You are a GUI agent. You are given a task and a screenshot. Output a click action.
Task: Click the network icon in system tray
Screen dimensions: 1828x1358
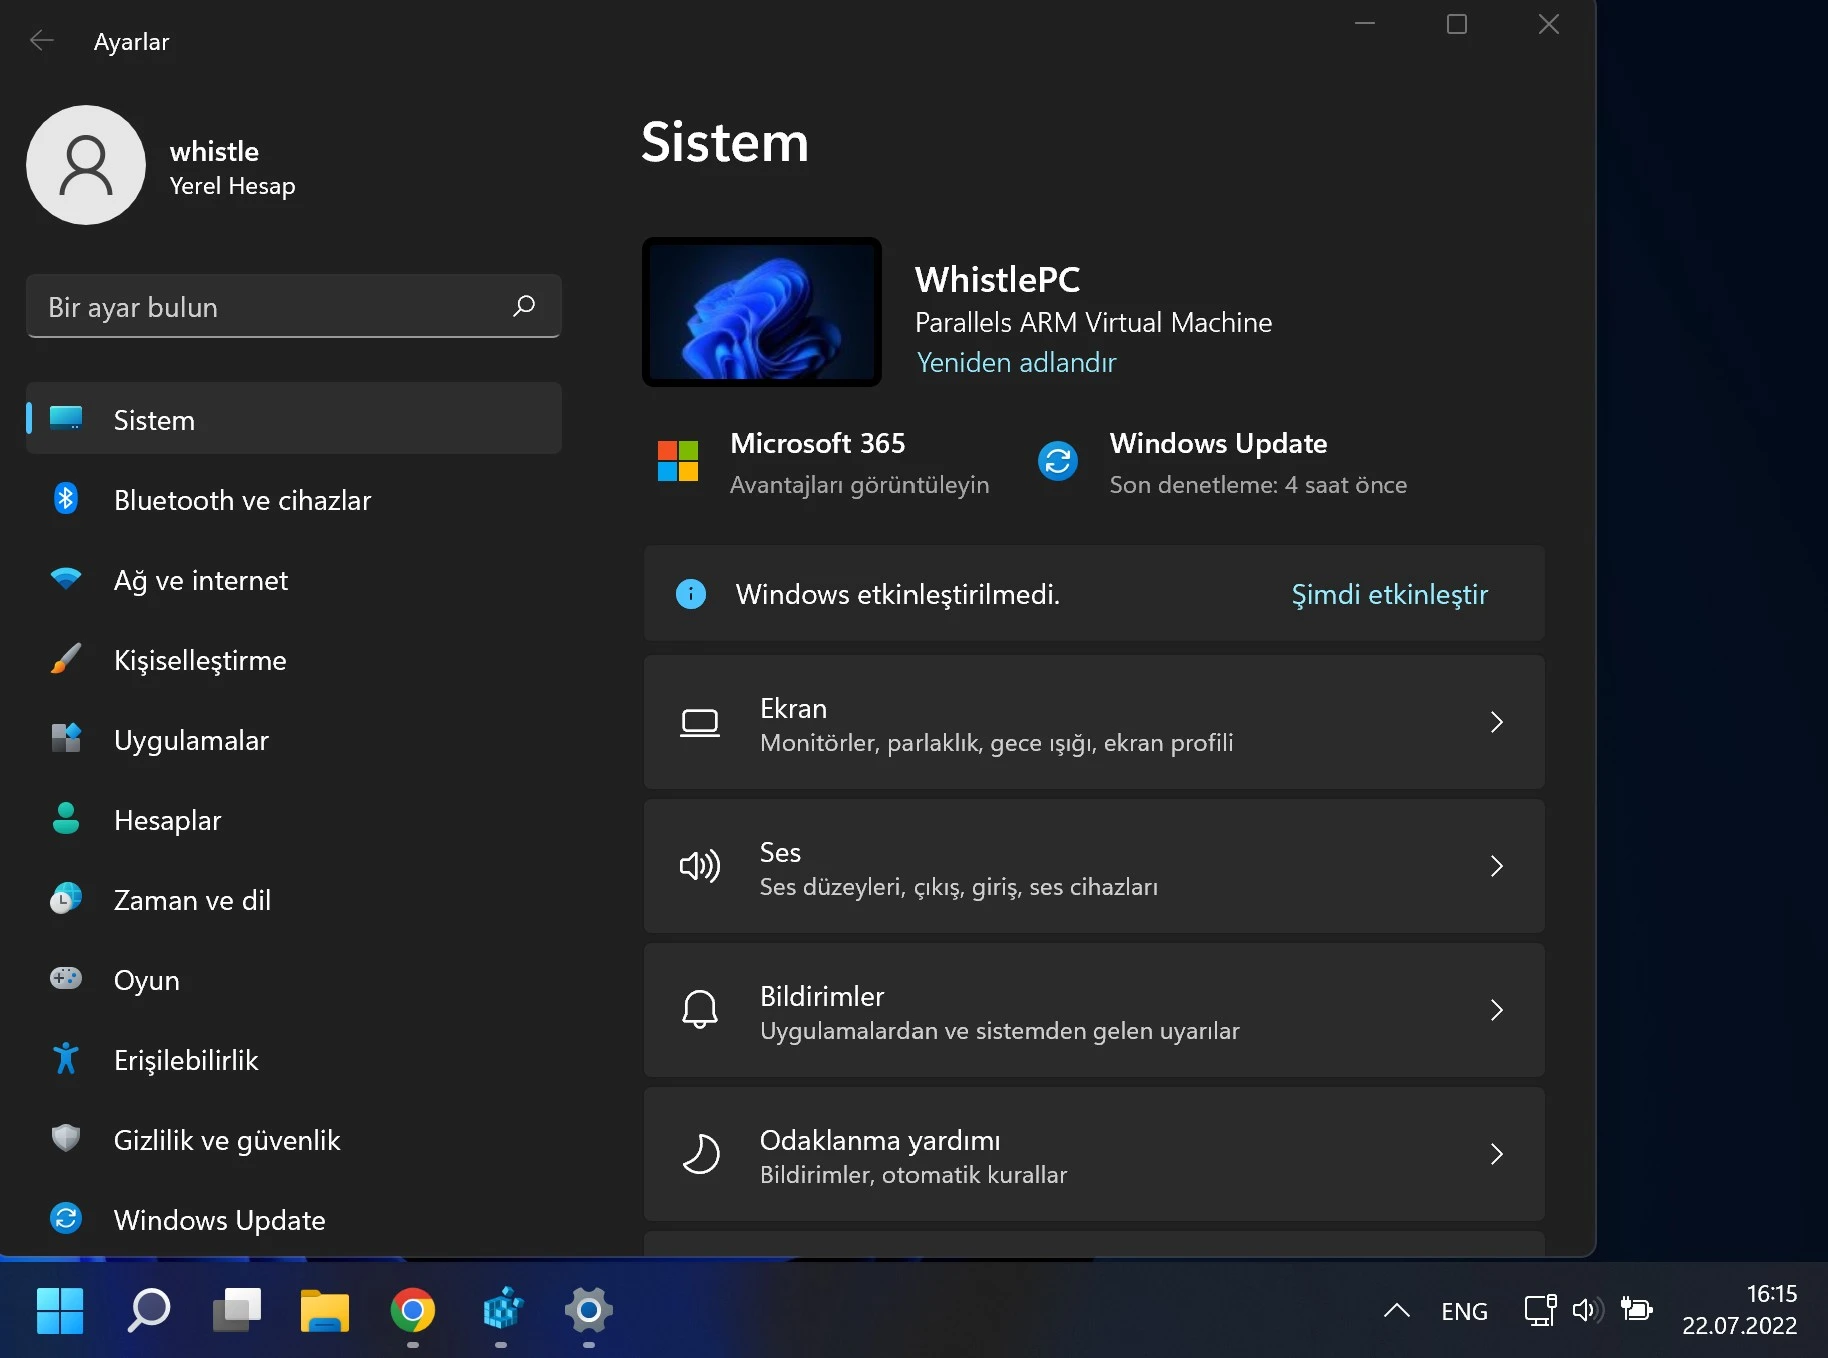1540,1310
